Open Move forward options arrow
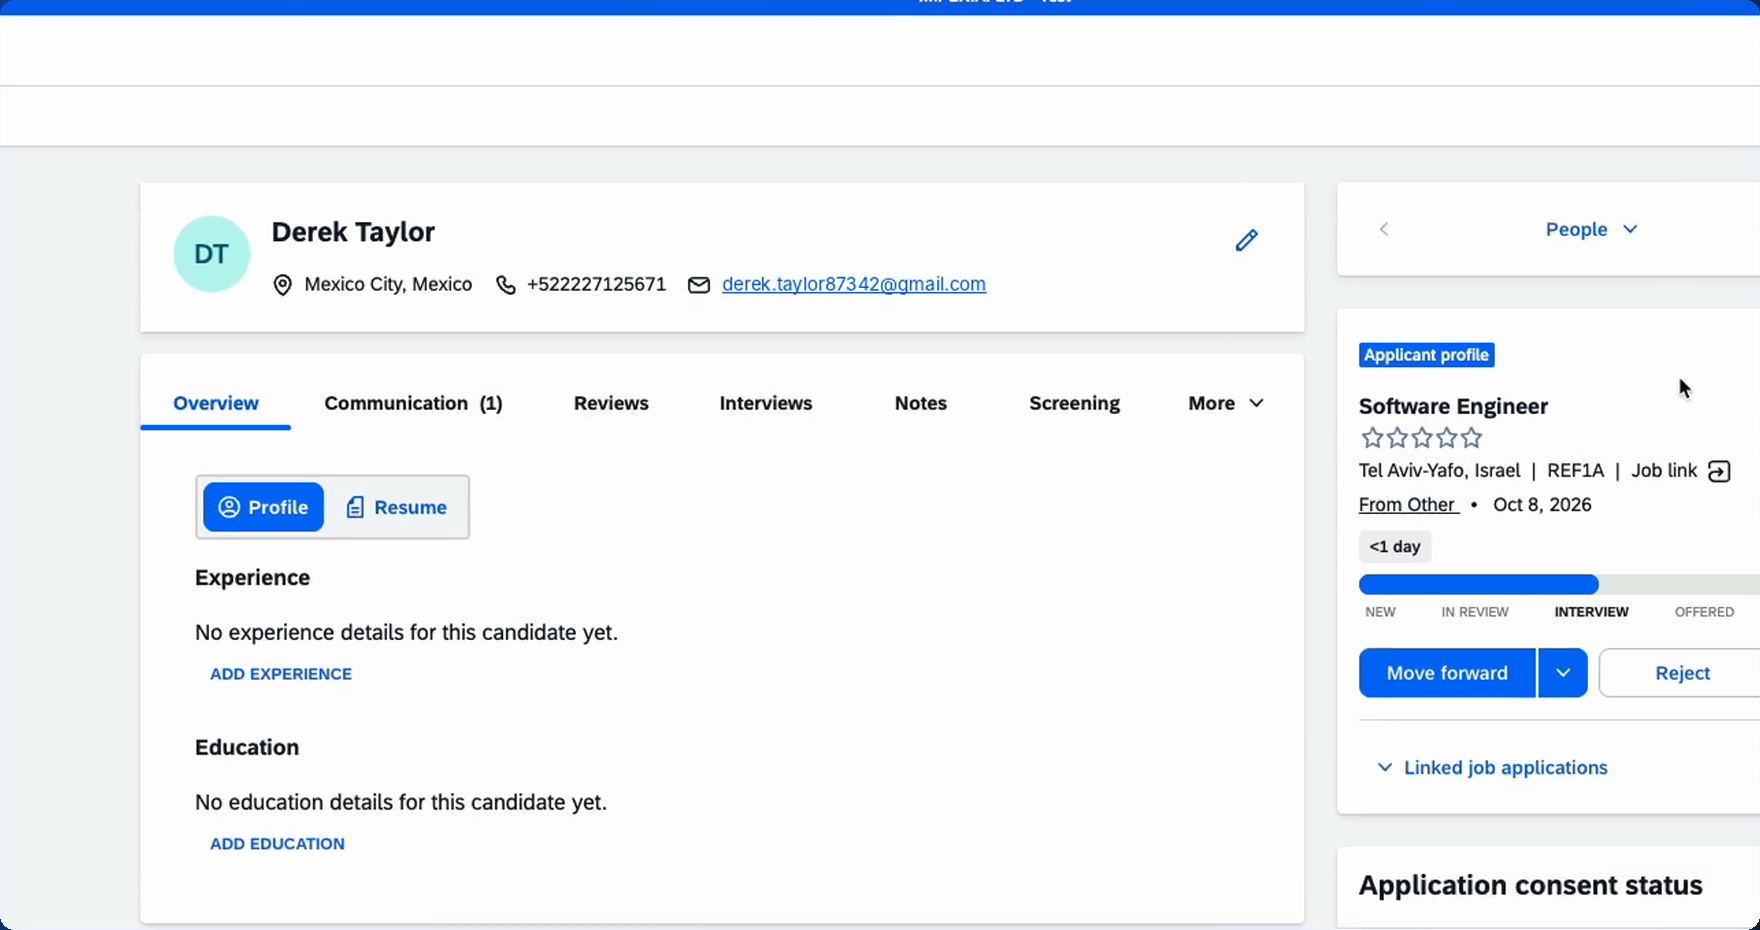Image resolution: width=1760 pixels, height=930 pixels. [1563, 673]
